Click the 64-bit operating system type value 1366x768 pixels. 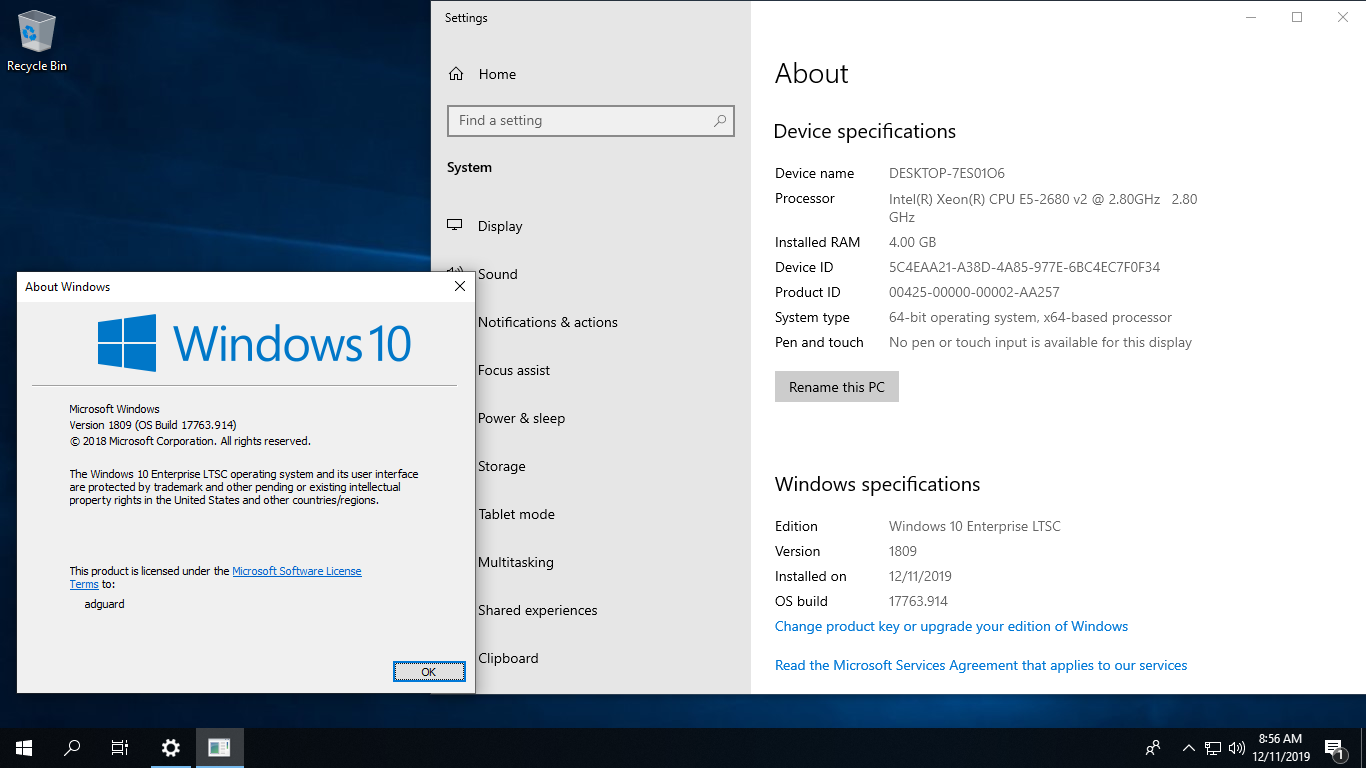tap(1030, 317)
